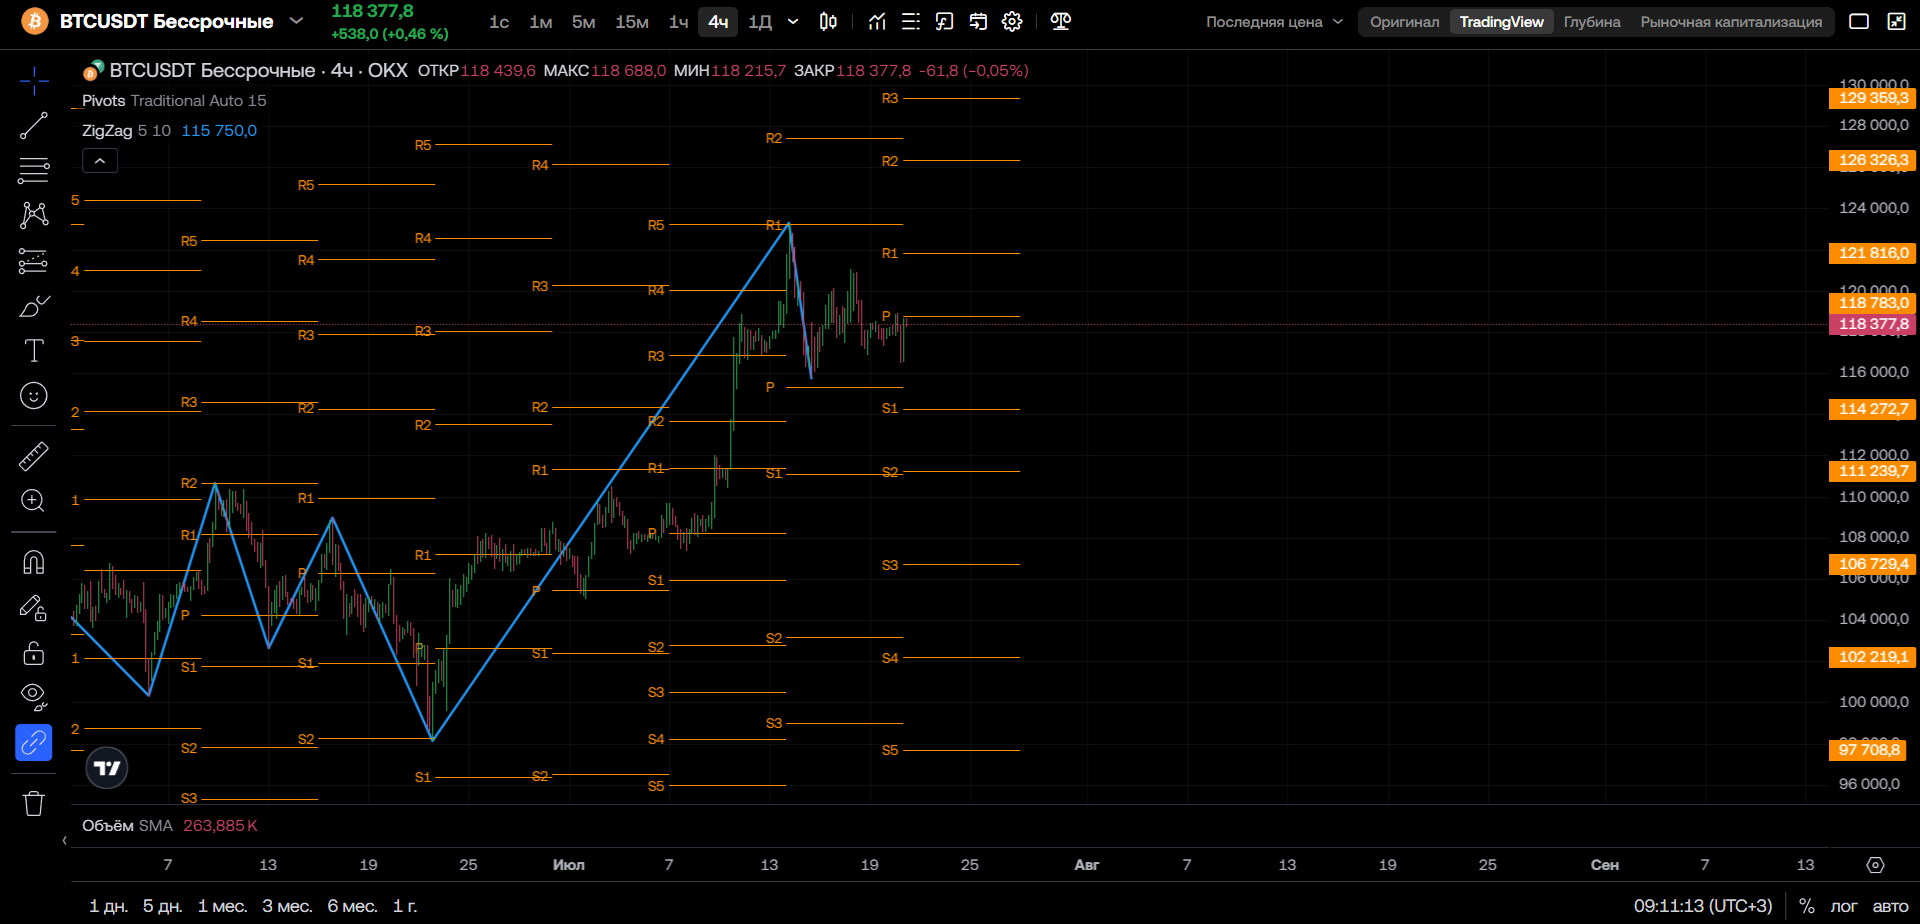Click the Pivots Traditional Auto 15 legend

[x=174, y=100]
